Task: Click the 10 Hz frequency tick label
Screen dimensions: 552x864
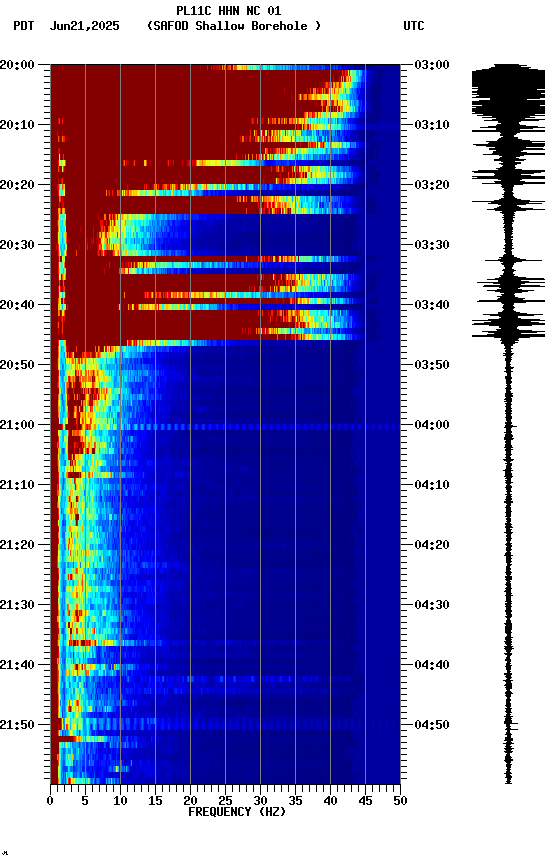Action: [120, 801]
